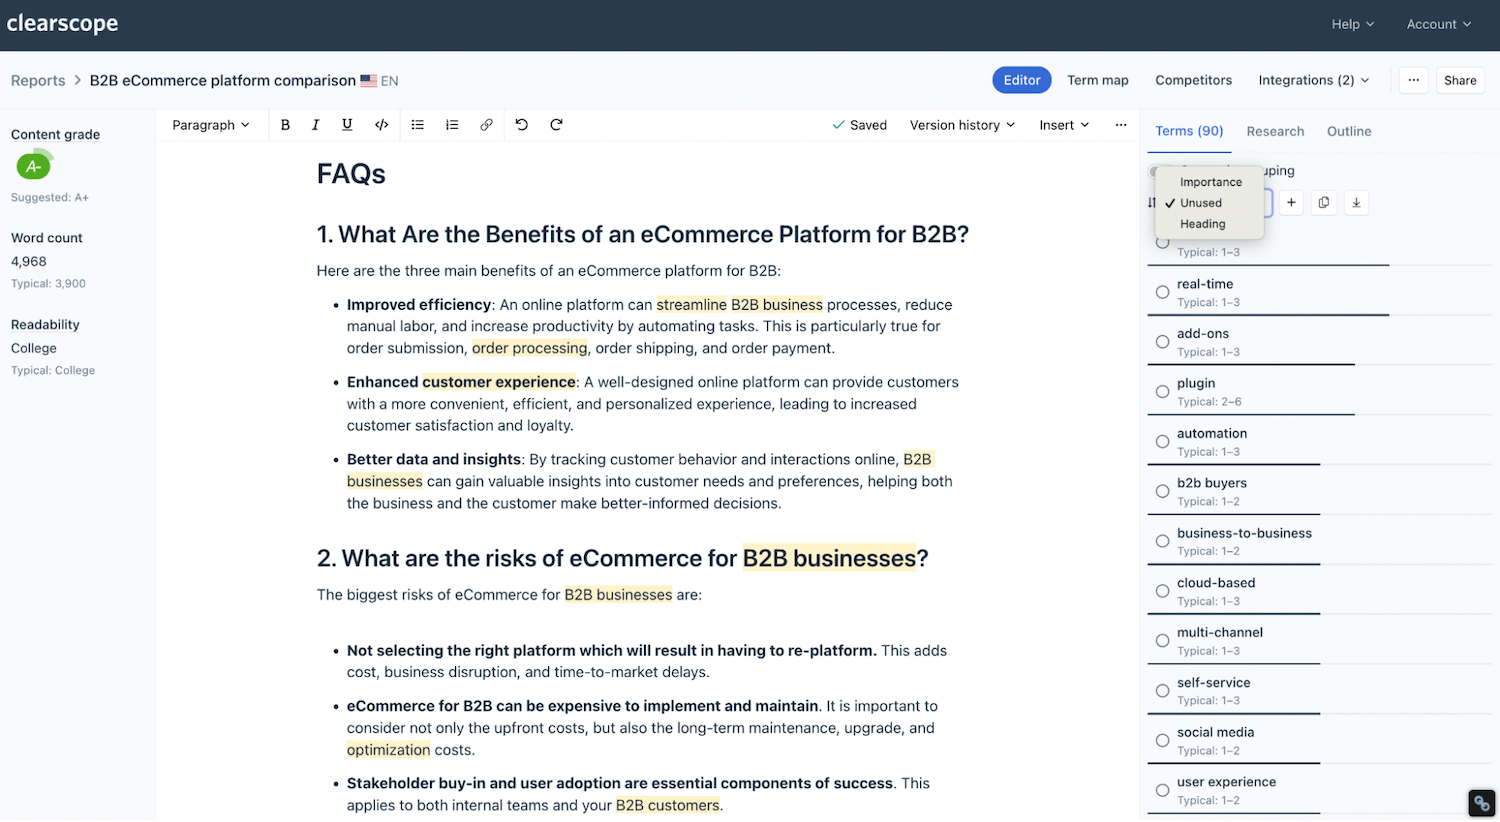Select the circle next to multi-channel
This screenshot has width=1500, height=822.
pos(1162,641)
